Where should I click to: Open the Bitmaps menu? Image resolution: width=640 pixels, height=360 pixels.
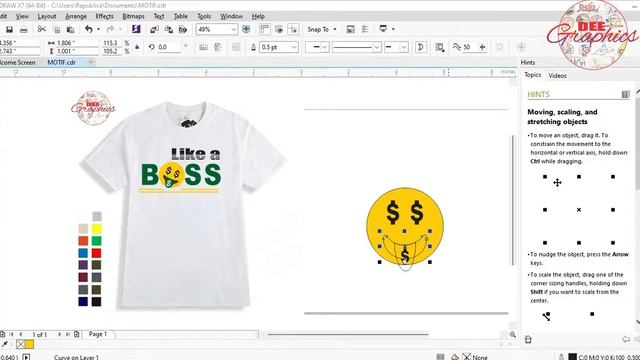pos(133,16)
